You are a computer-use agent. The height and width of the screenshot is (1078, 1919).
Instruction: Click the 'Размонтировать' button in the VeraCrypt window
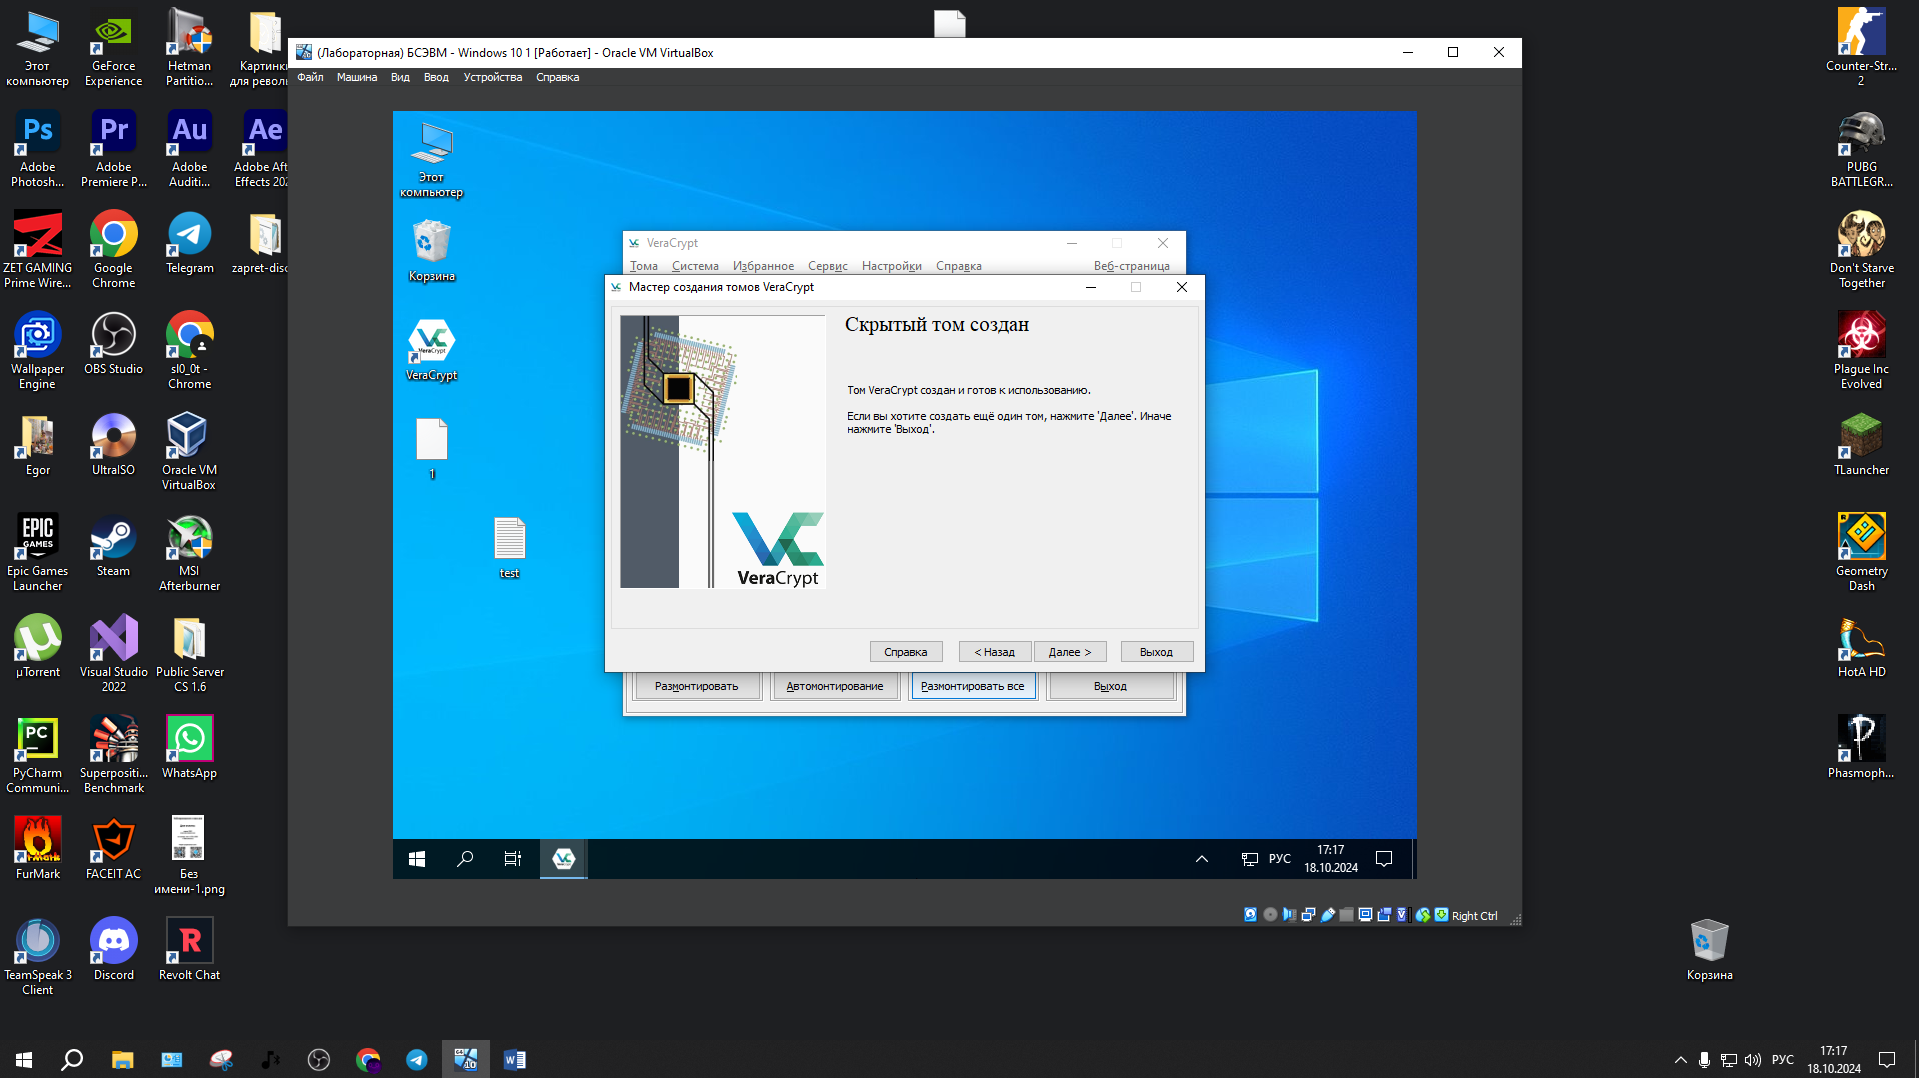click(696, 686)
